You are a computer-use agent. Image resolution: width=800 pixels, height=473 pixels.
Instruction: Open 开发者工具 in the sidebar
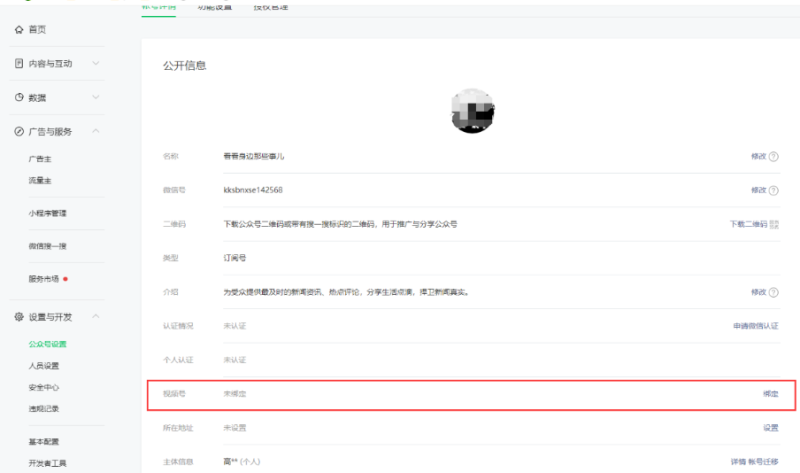(x=47, y=463)
